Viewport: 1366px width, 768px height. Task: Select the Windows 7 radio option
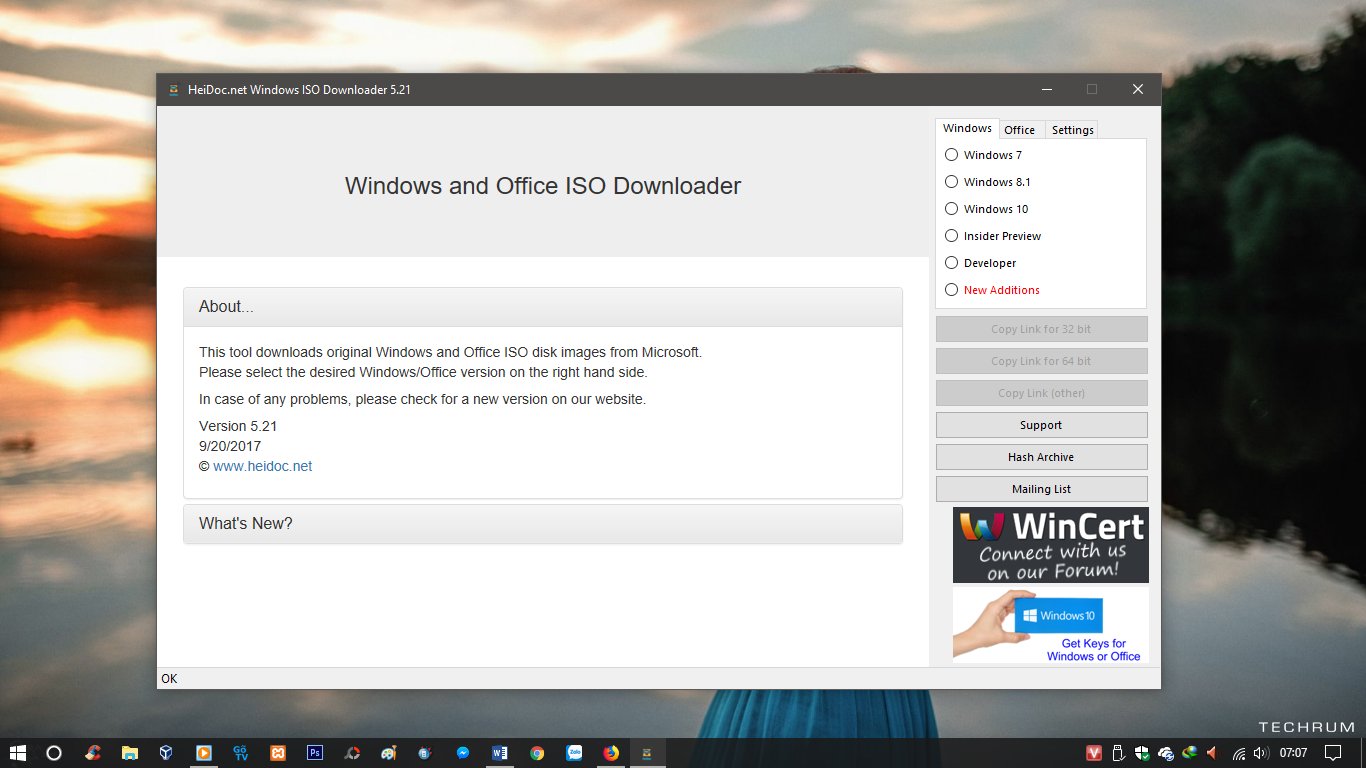[x=983, y=155]
